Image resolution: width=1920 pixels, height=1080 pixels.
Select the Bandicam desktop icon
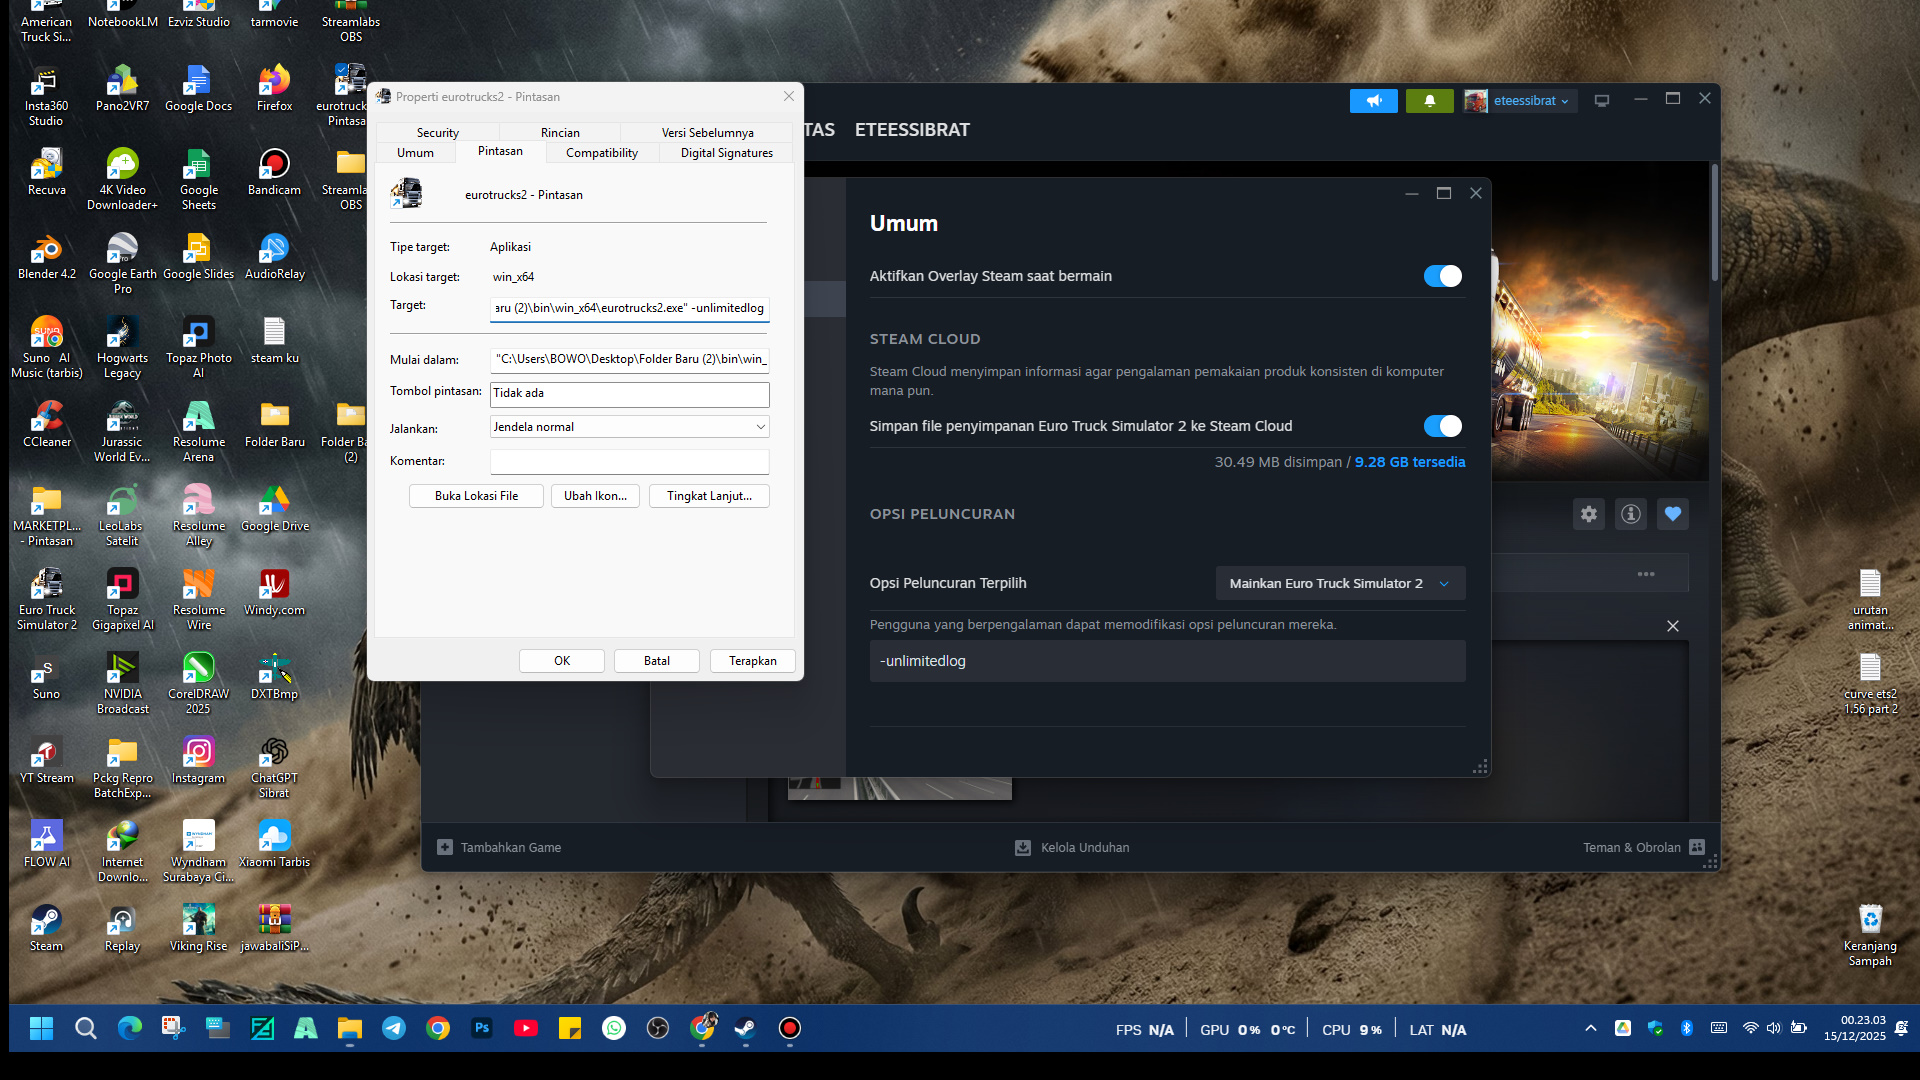(274, 172)
